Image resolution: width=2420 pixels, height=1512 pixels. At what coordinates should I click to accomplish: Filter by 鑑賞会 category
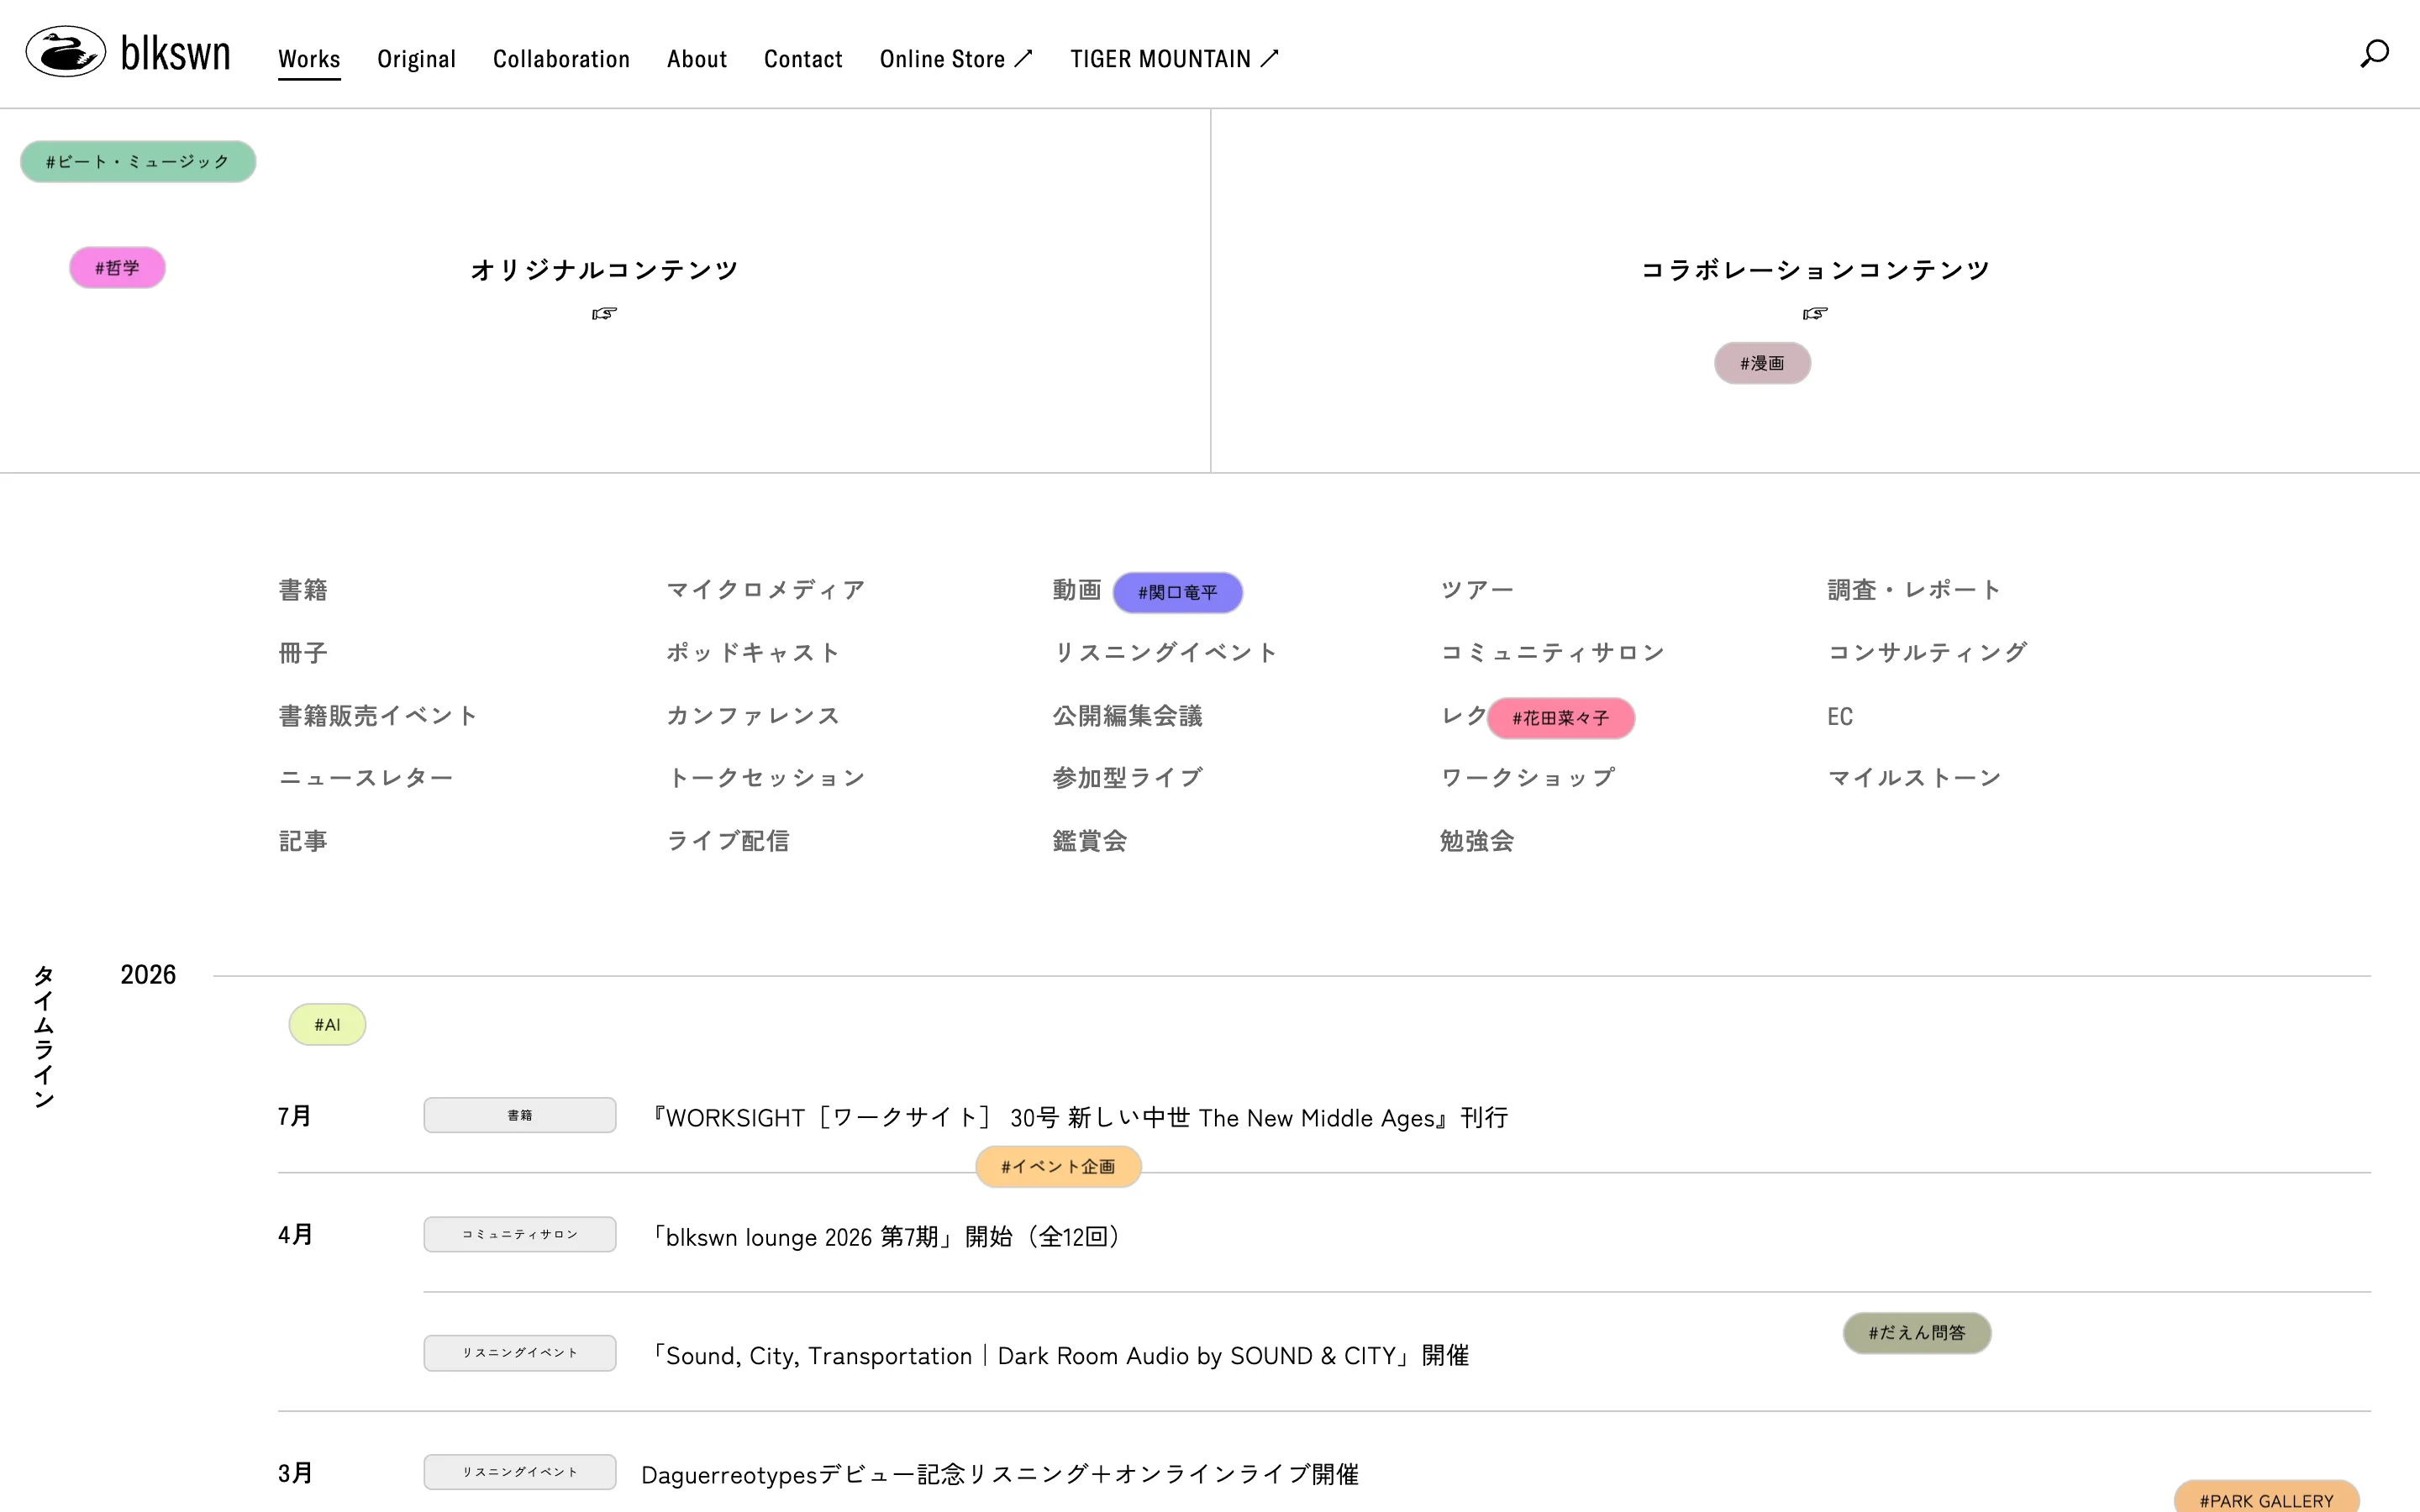point(1090,841)
